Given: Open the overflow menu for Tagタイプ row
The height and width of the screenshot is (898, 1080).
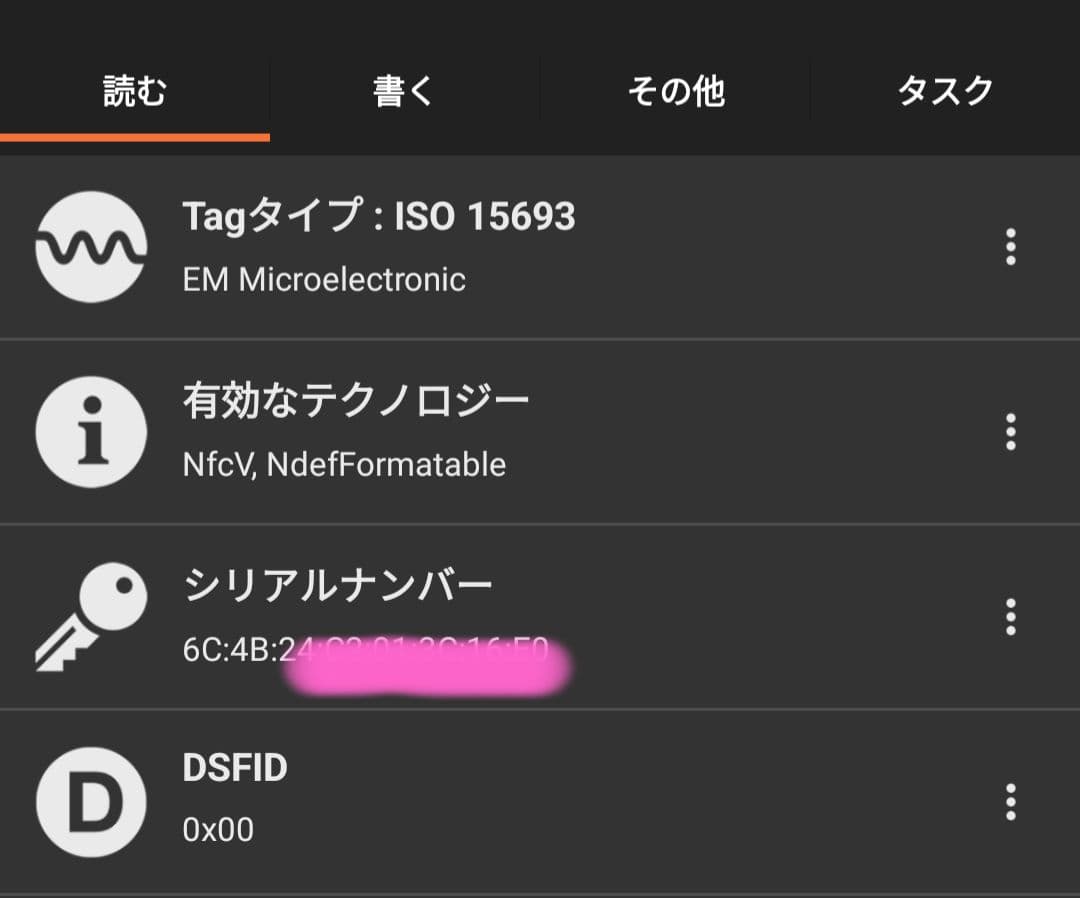Looking at the screenshot, I should (1011, 247).
